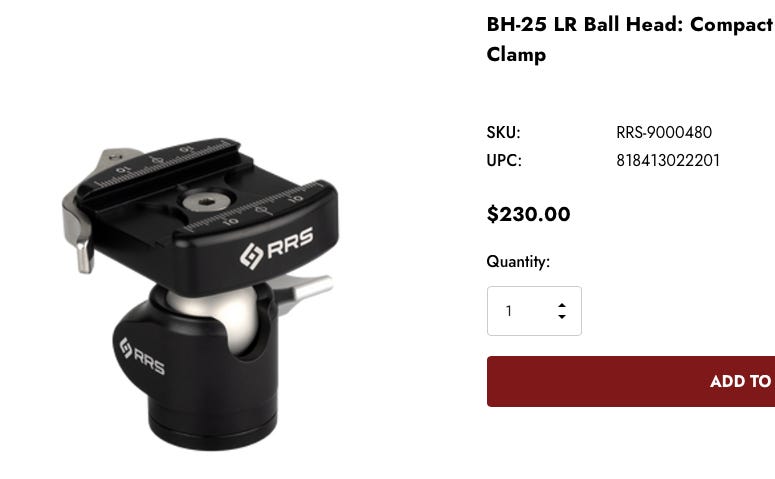Increase quantity with the up arrow
The width and height of the screenshot is (775, 479).
[561, 306]
